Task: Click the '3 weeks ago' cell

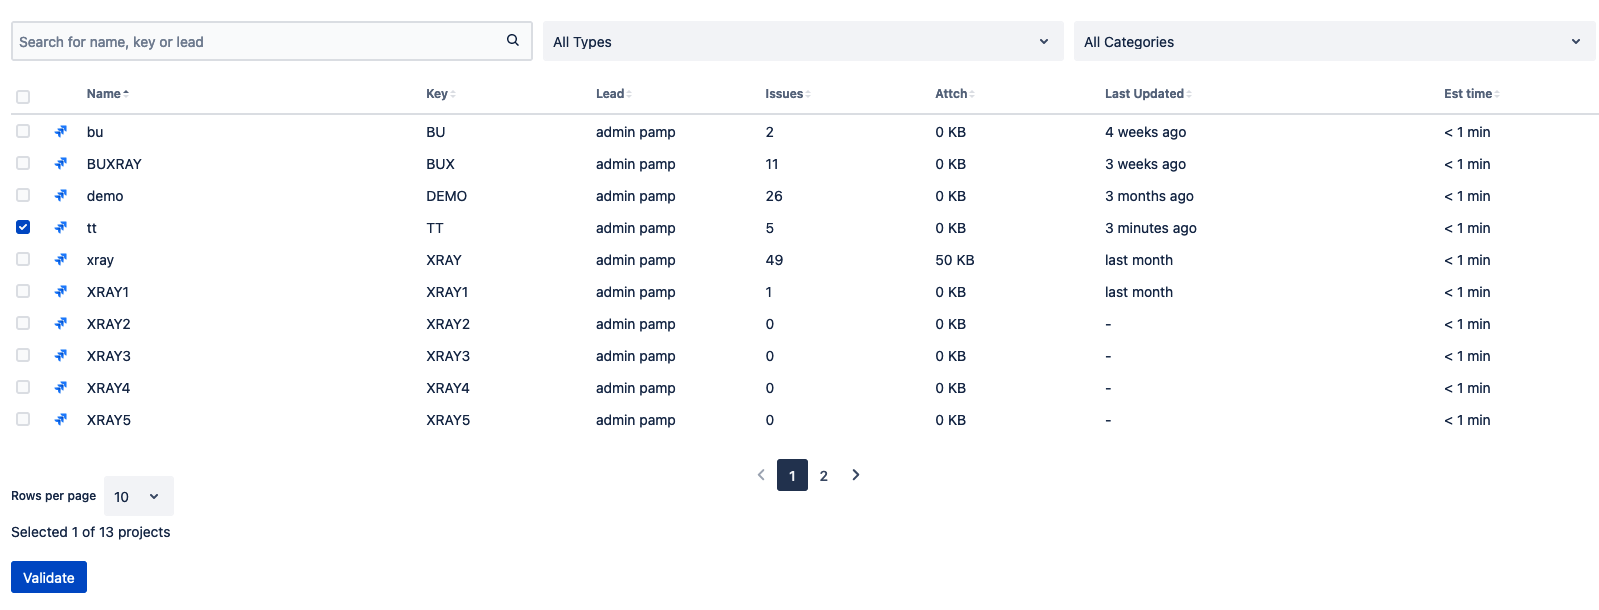Action: (x=1145, y=164)
